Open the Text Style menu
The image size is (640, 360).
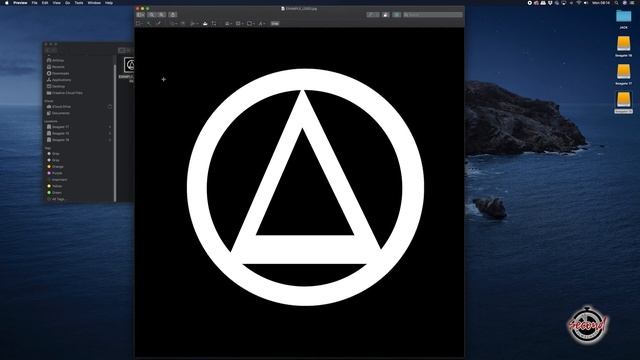point(262,24)
